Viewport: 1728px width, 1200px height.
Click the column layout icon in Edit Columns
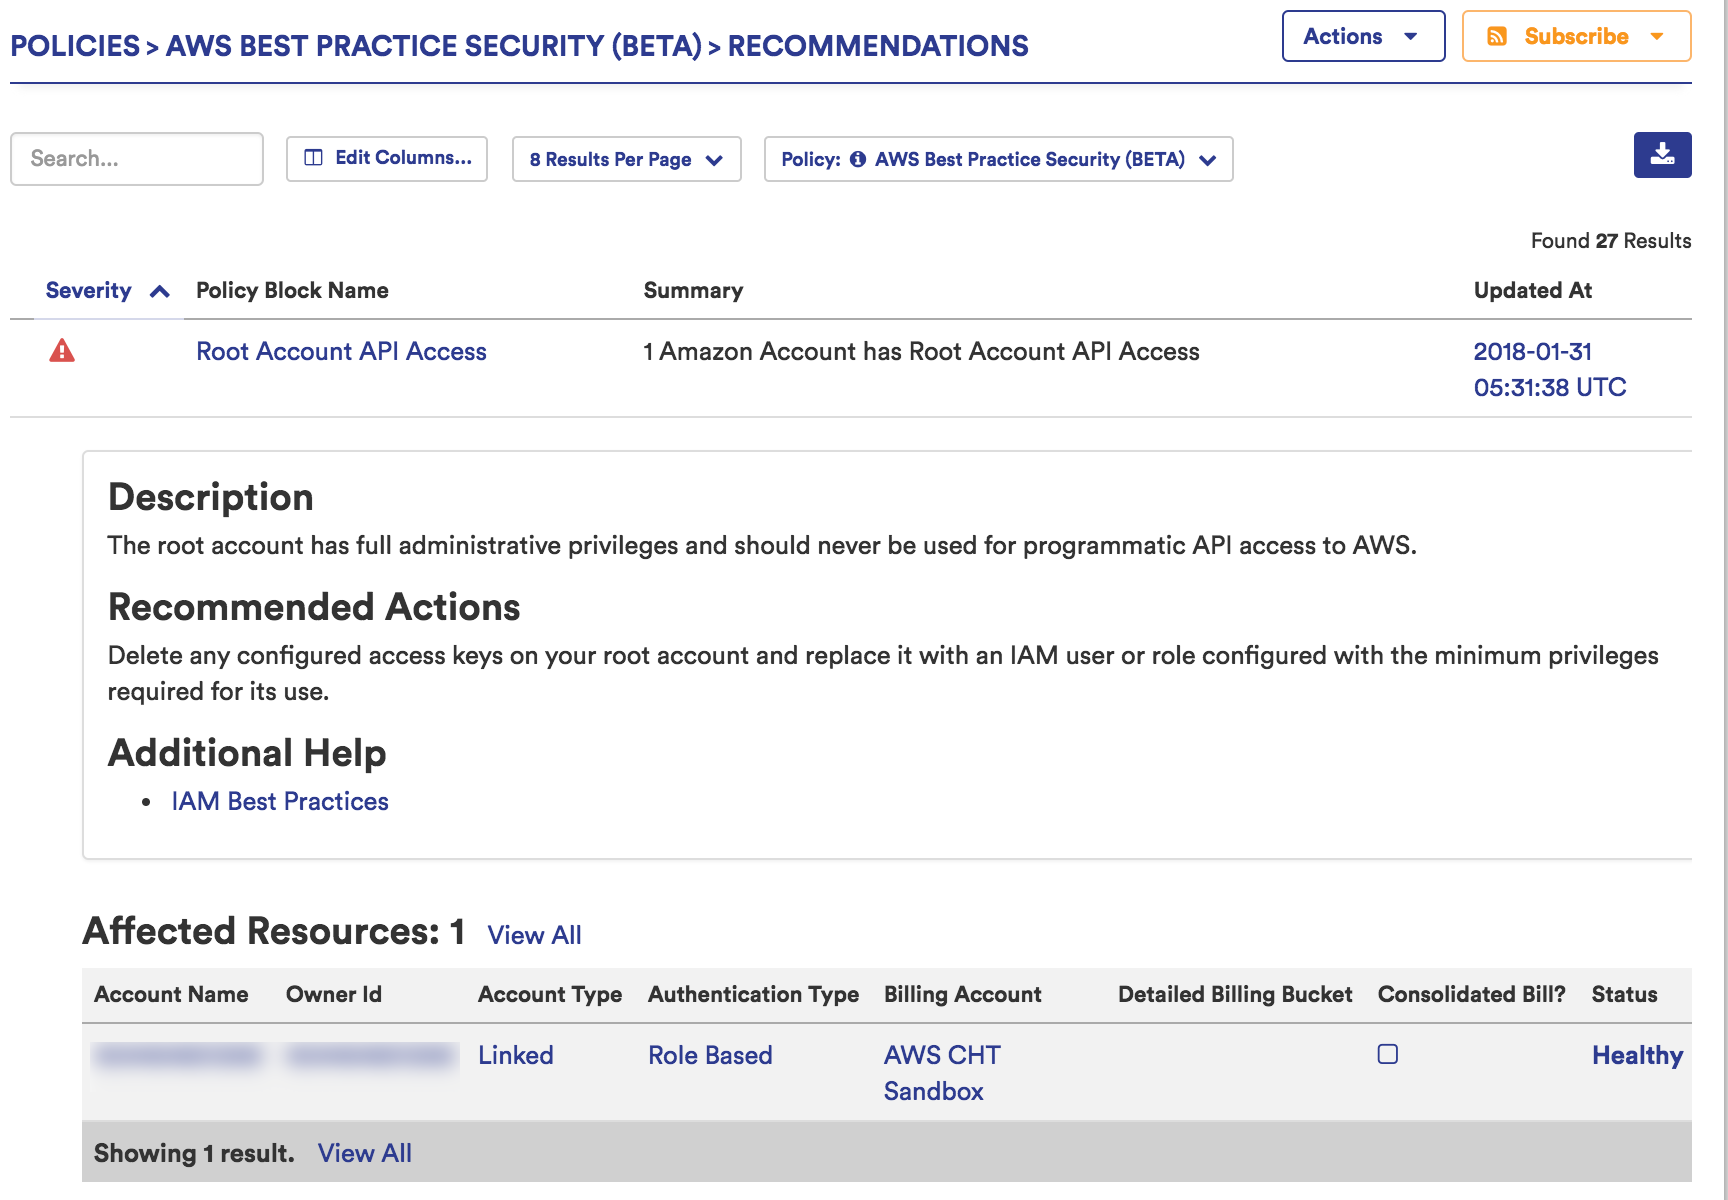click(x=313, y=158)
